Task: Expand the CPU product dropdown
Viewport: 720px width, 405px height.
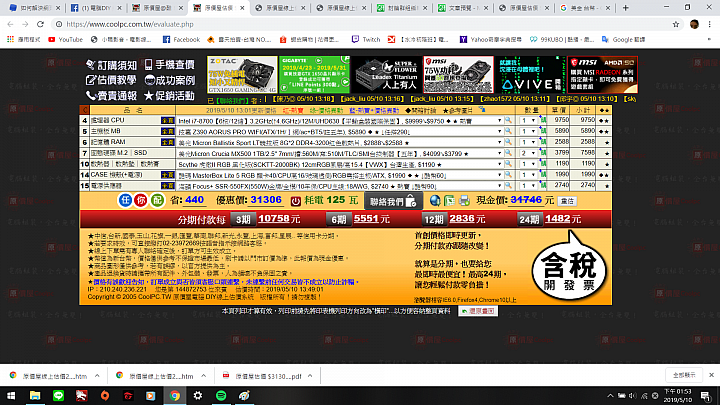Action: pos(500,121)
